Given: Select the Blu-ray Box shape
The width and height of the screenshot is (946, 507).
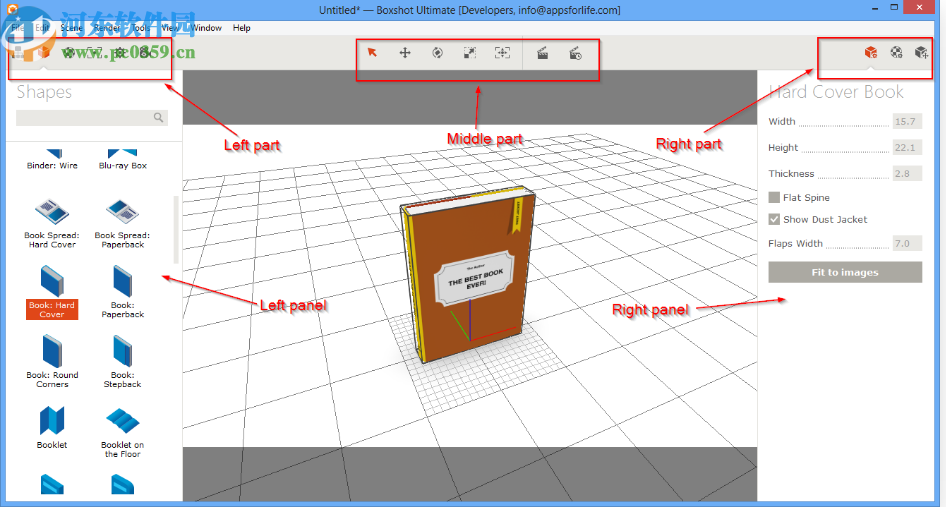Looking at the screenshot, I should [x=122, y=159].
